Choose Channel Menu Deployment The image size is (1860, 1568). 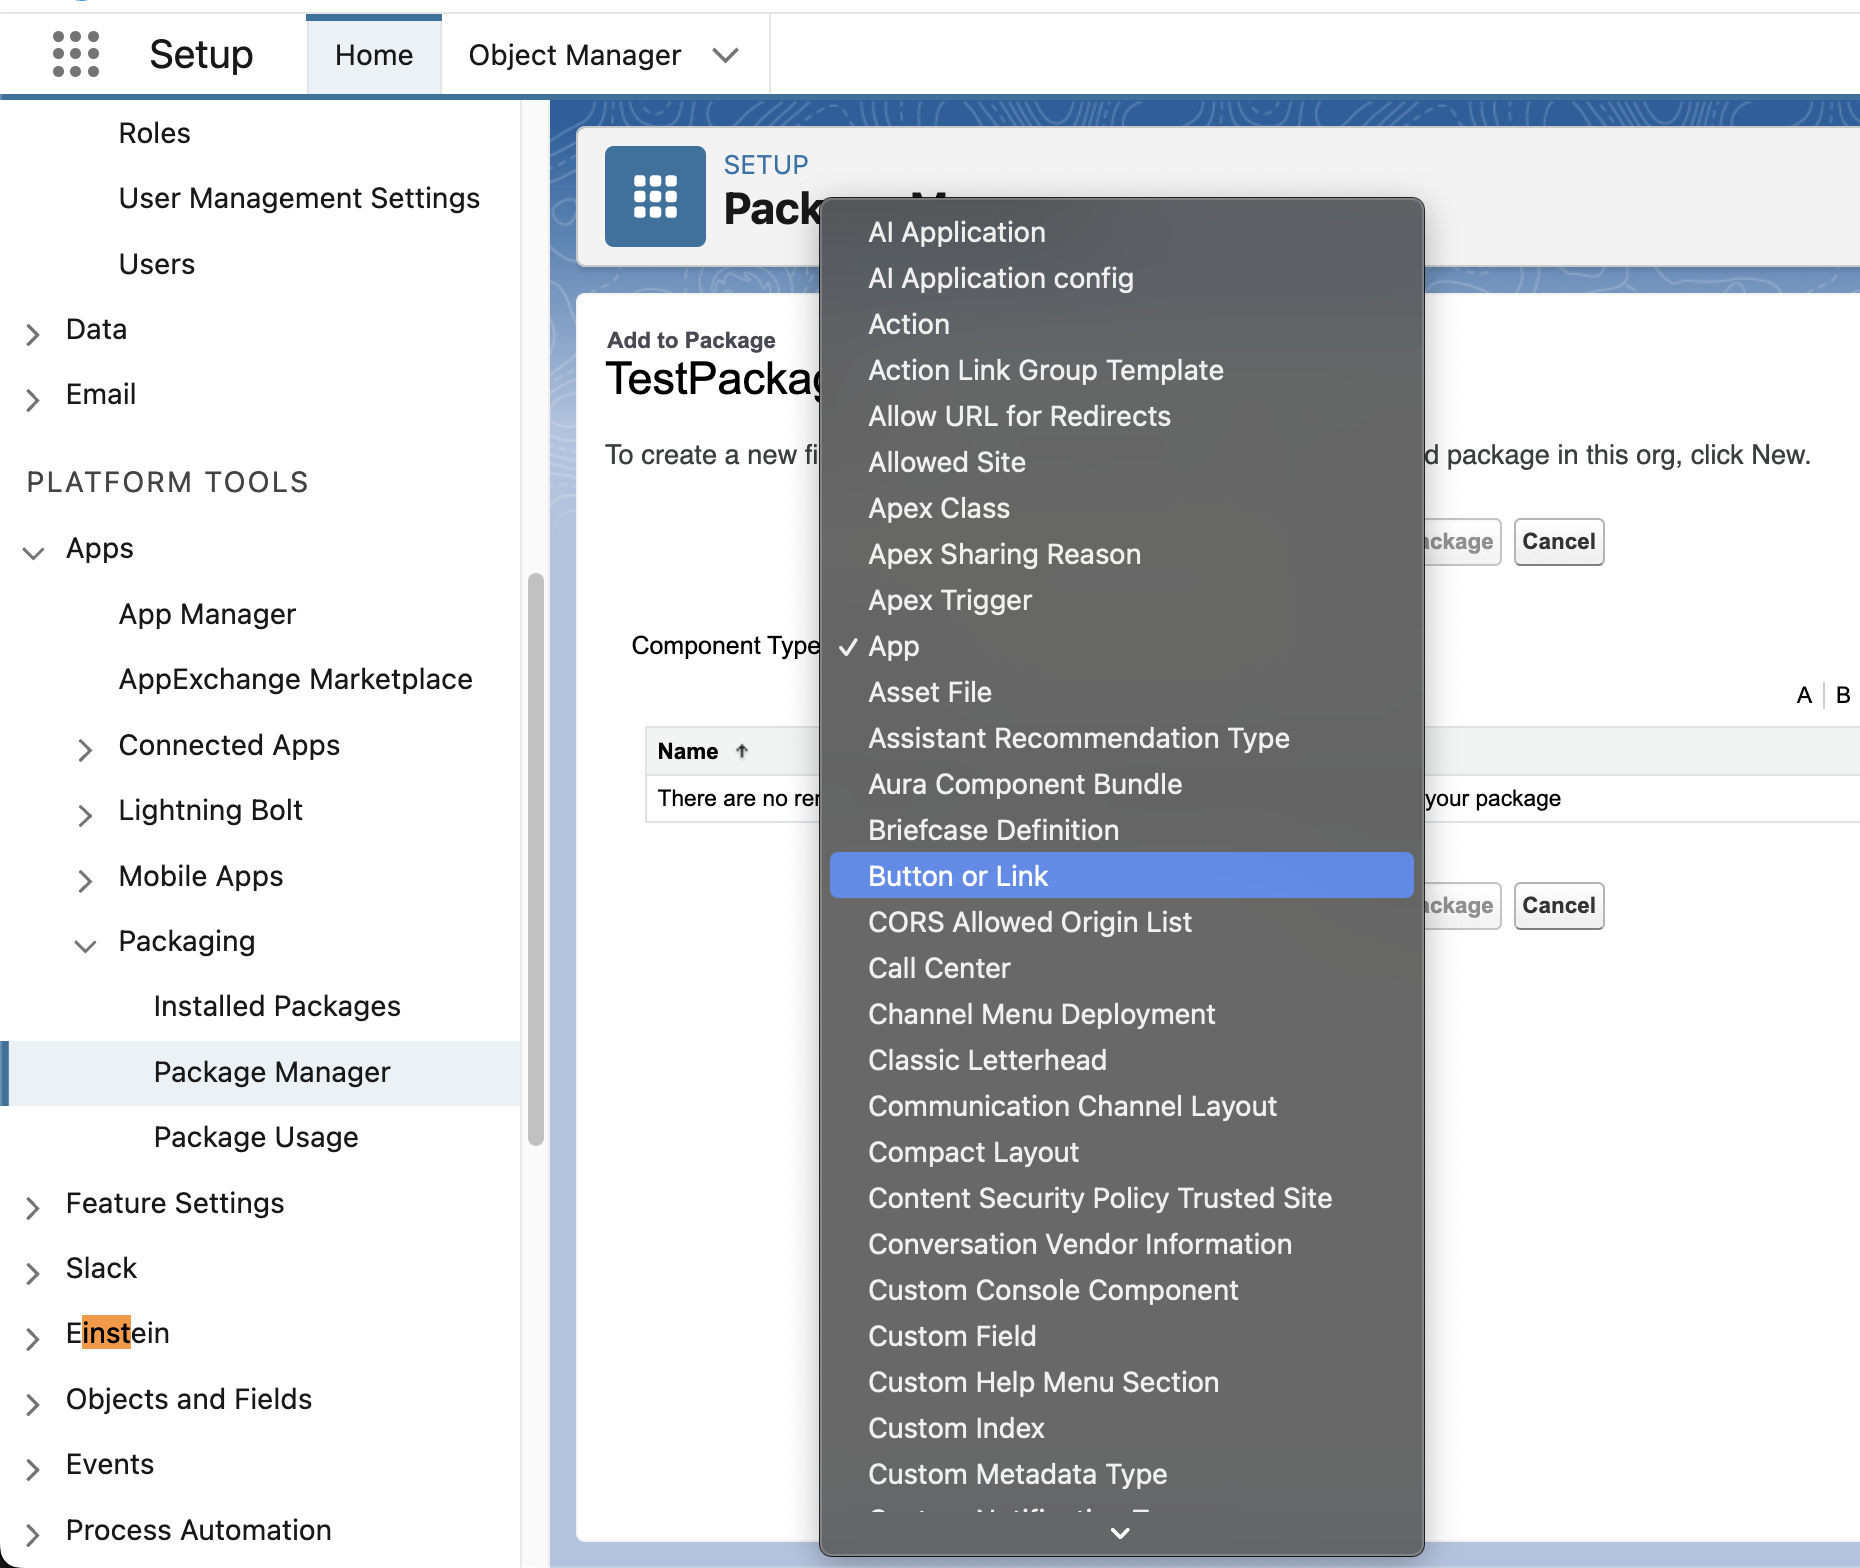(x=1122, y=1014)
